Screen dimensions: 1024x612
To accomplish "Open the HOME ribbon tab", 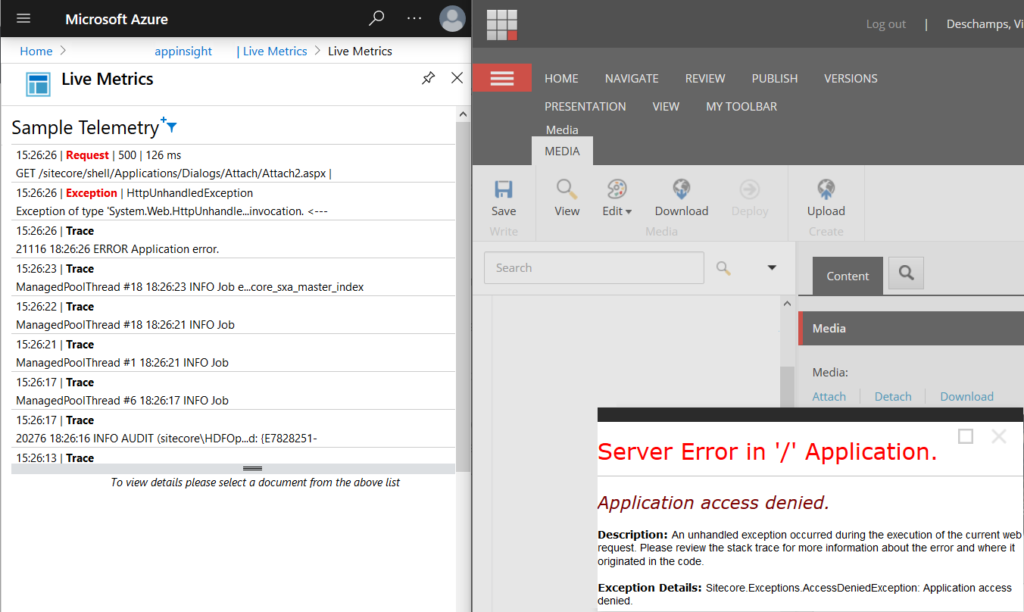I will [x=561, y=78].
